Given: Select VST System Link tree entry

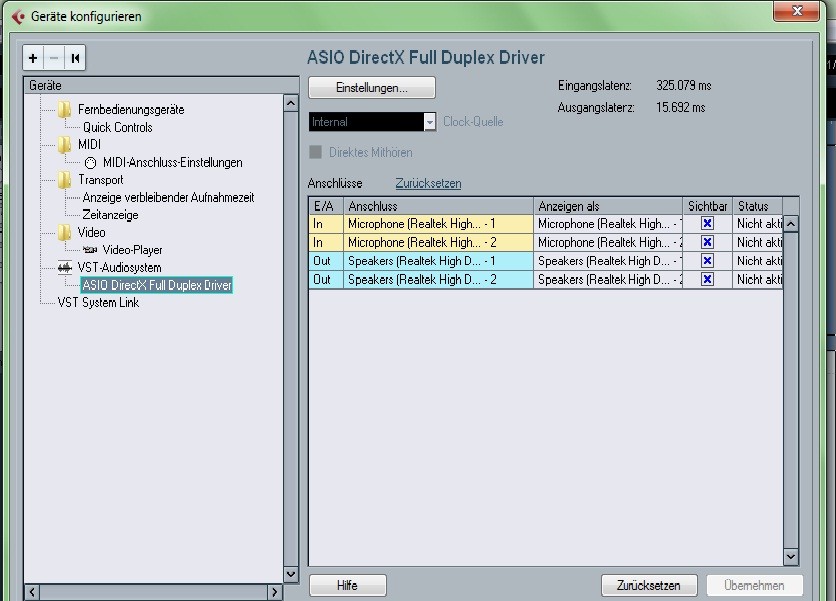Looking at the screenshot, I should coord(98,302).
